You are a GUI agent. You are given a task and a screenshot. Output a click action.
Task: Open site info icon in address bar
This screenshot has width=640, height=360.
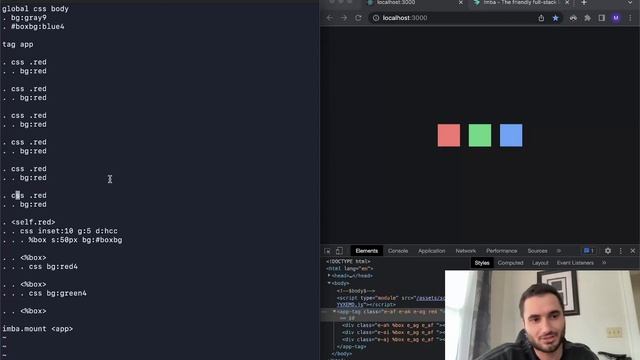[376, 18]
